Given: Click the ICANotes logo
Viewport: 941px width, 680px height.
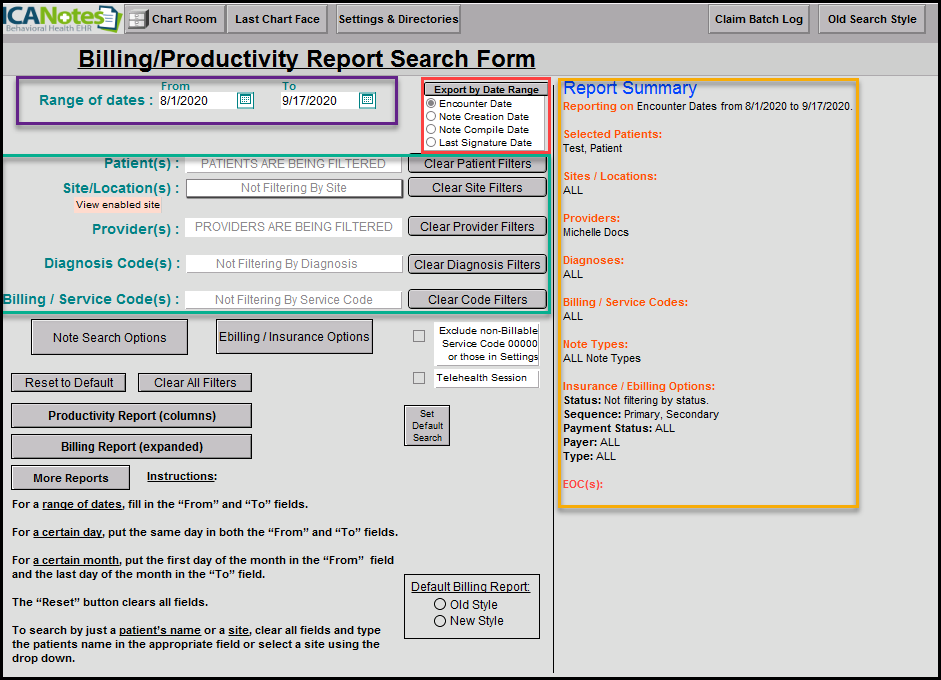Looking at the screenshot, I should pyautogui.click(x=60, y=18).
